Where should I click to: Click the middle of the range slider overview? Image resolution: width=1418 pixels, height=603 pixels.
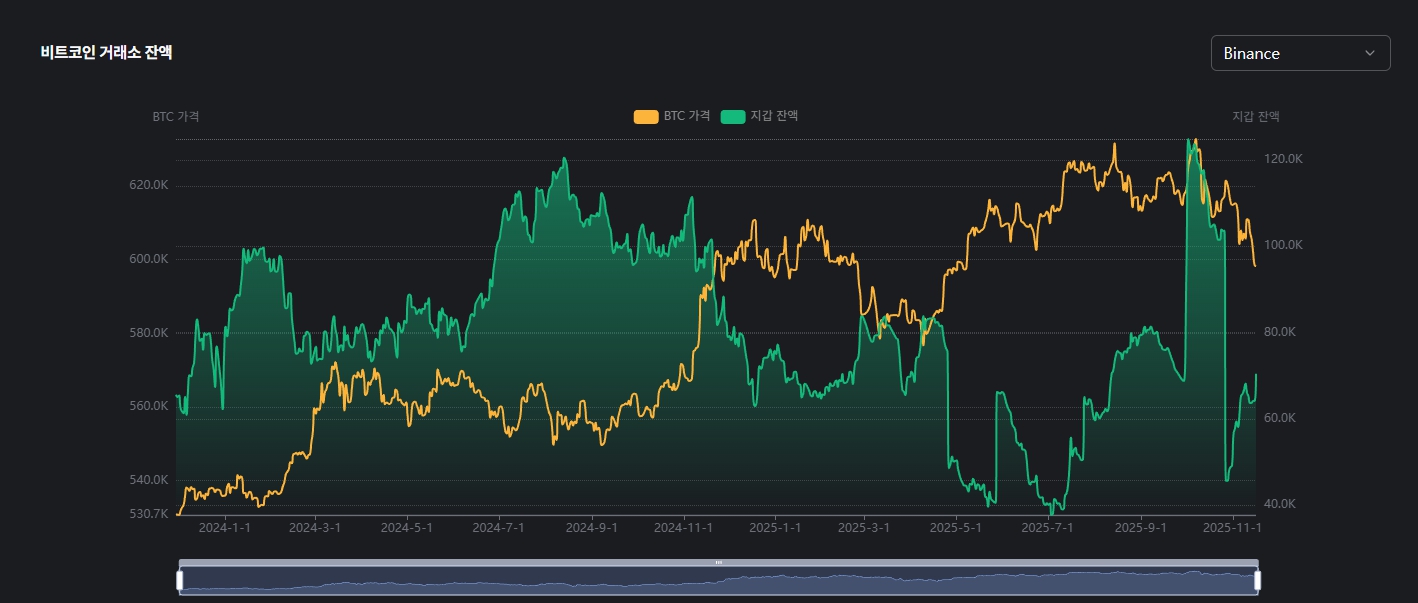click(x=718, y=582)
